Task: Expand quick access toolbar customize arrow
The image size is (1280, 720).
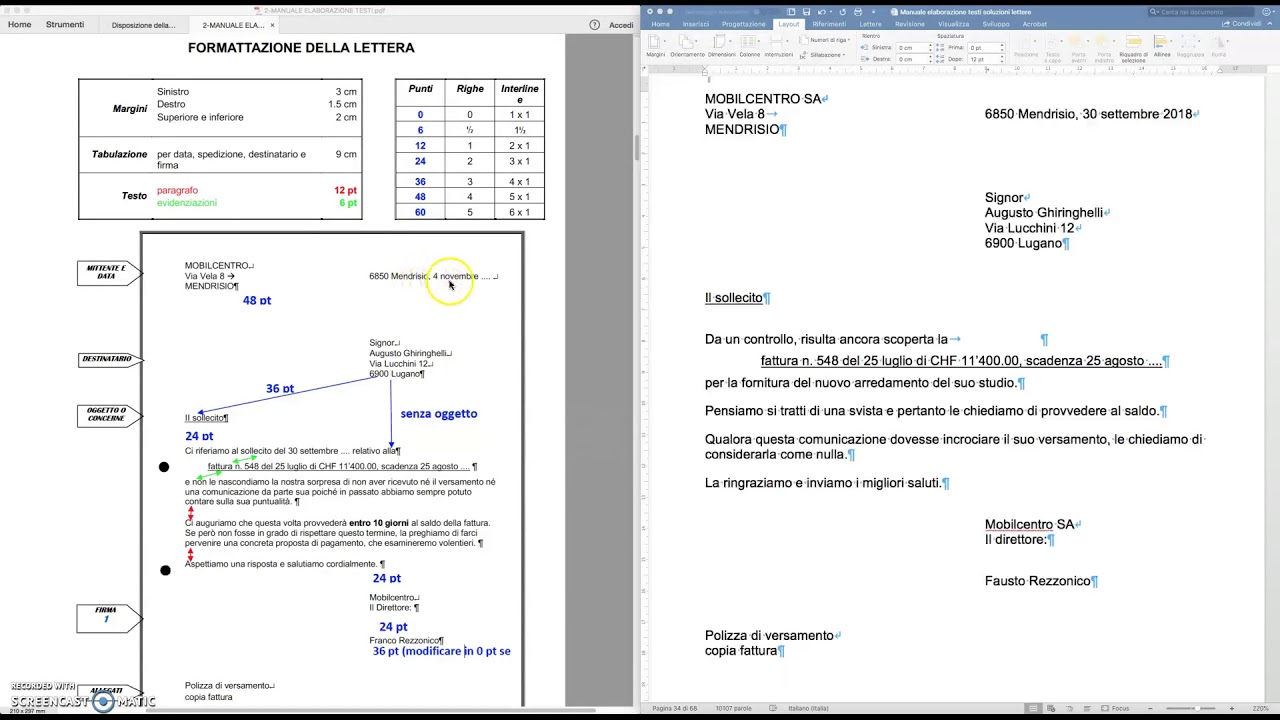Action: pos(873,12)
